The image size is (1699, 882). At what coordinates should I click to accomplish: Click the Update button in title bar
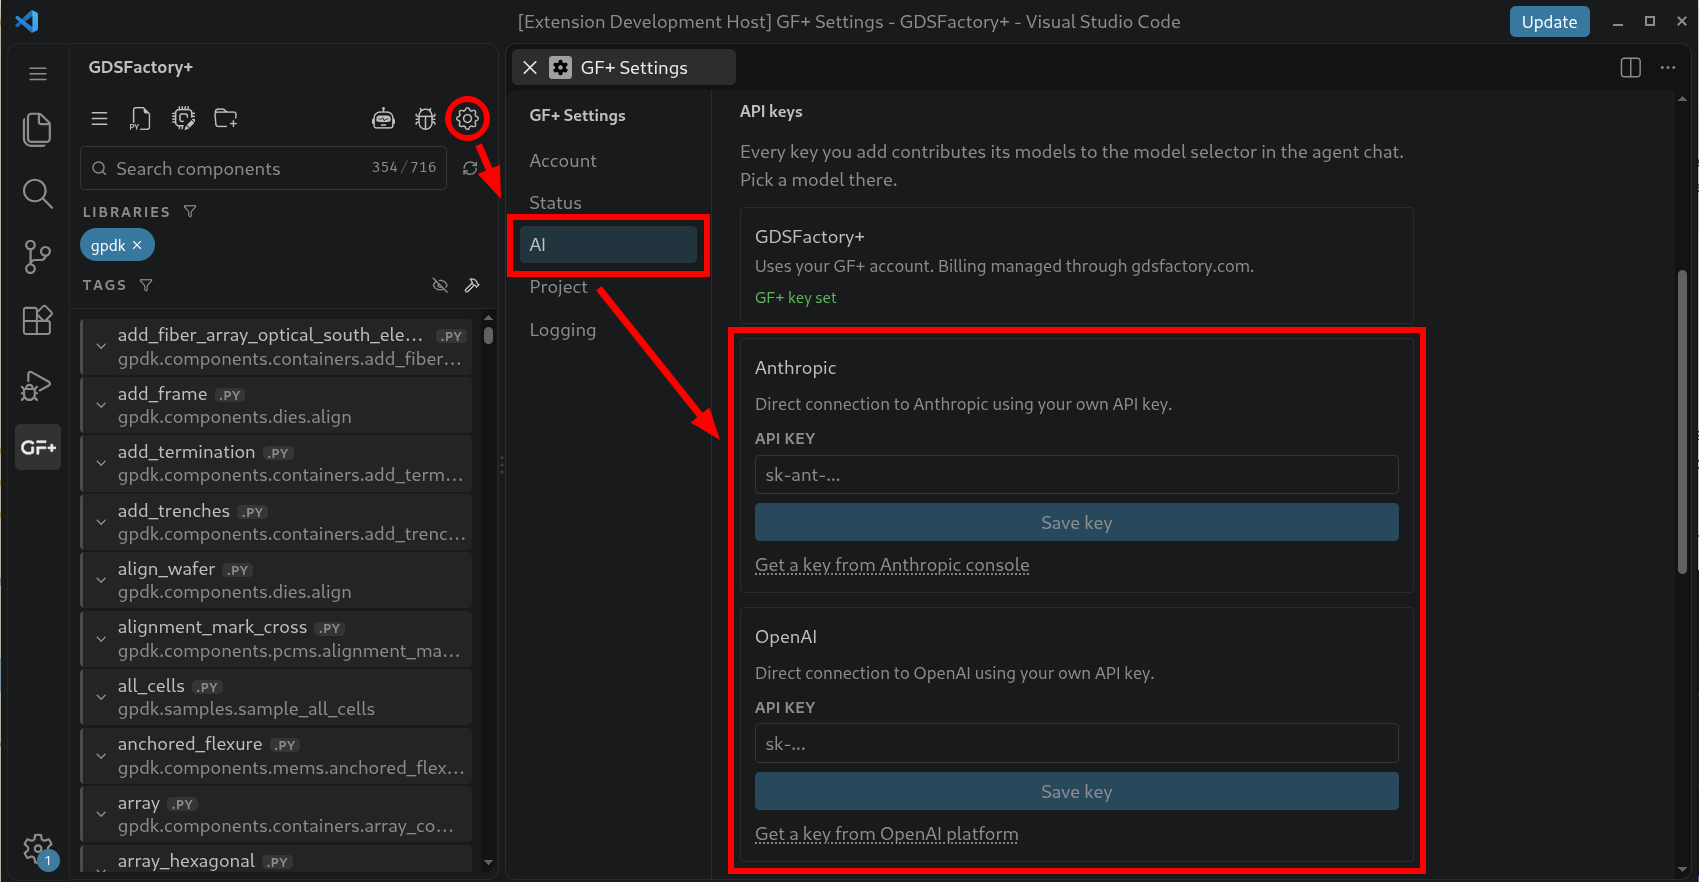pyautogui.click(x=1549, y=22)
